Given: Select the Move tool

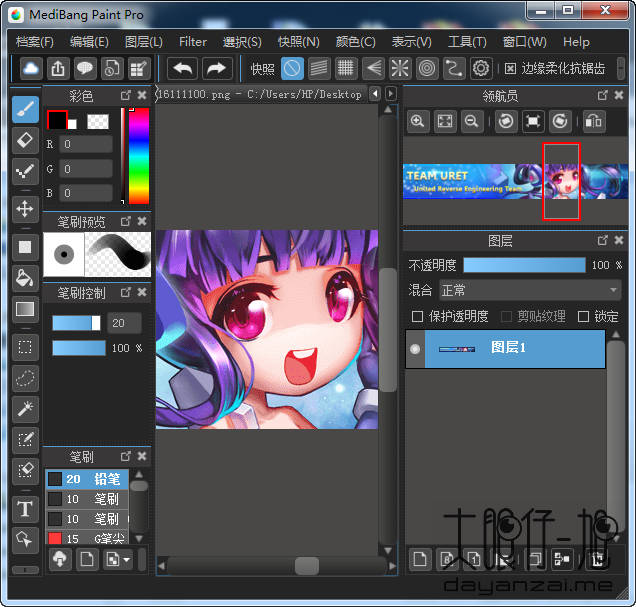Looking at the screenshot, I should pos(25,209).
